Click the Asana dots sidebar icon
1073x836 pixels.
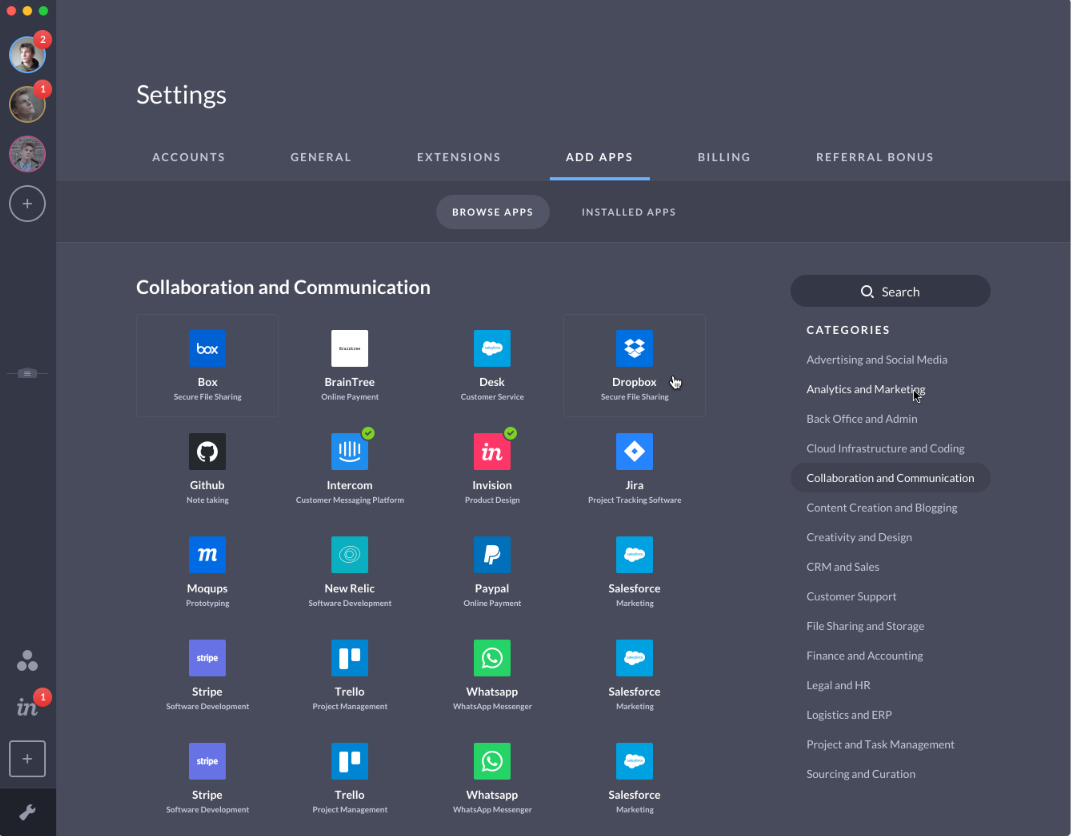click(27, 660)
